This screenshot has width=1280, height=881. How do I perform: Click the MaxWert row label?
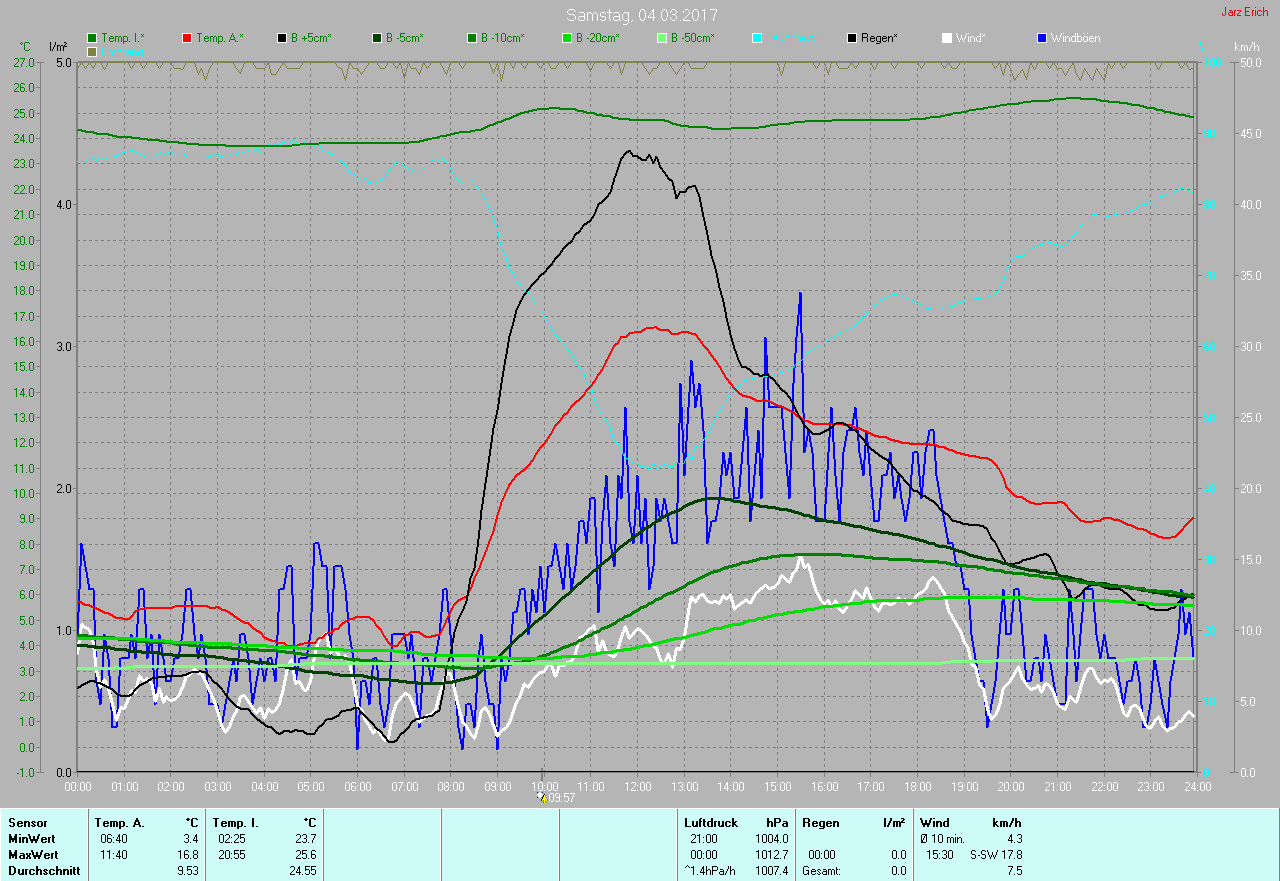click(33, 855)
